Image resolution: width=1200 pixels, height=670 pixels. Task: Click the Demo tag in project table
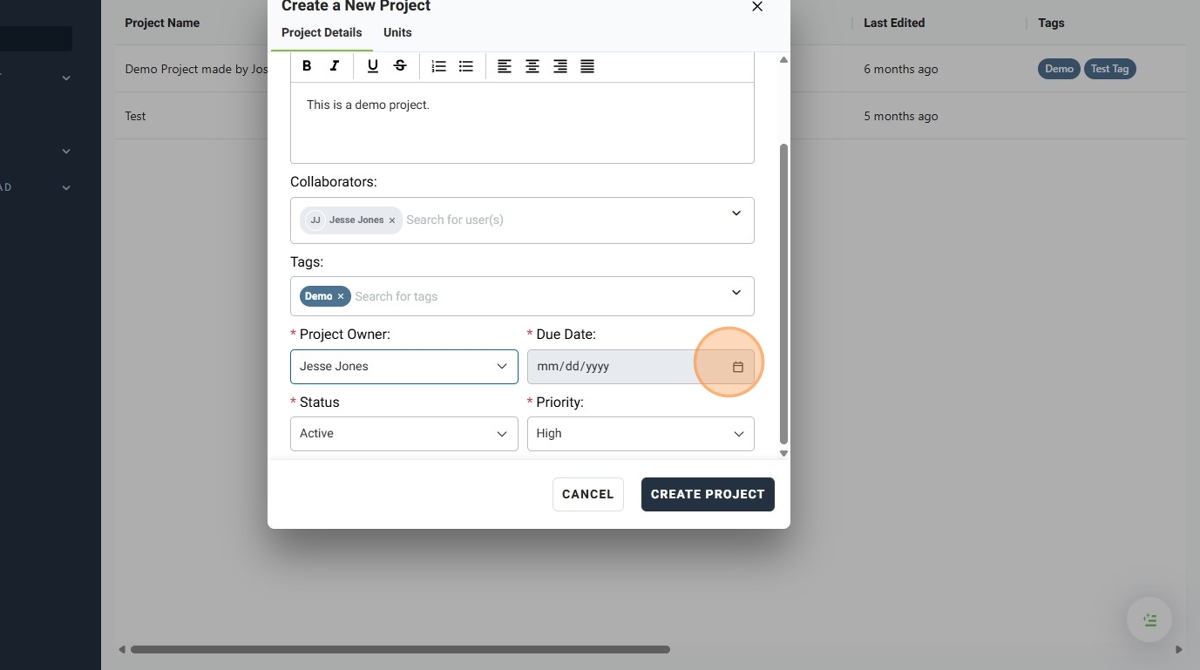1059,69
